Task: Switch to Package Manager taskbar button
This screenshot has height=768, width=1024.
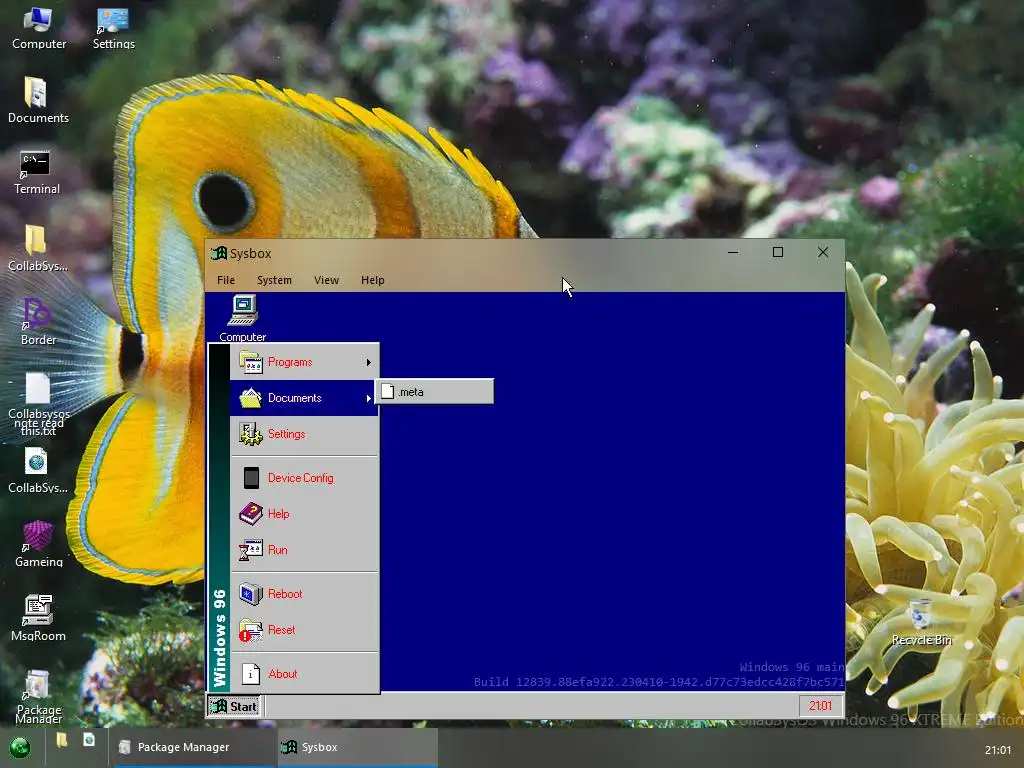Action: click(x=193, y=747)
